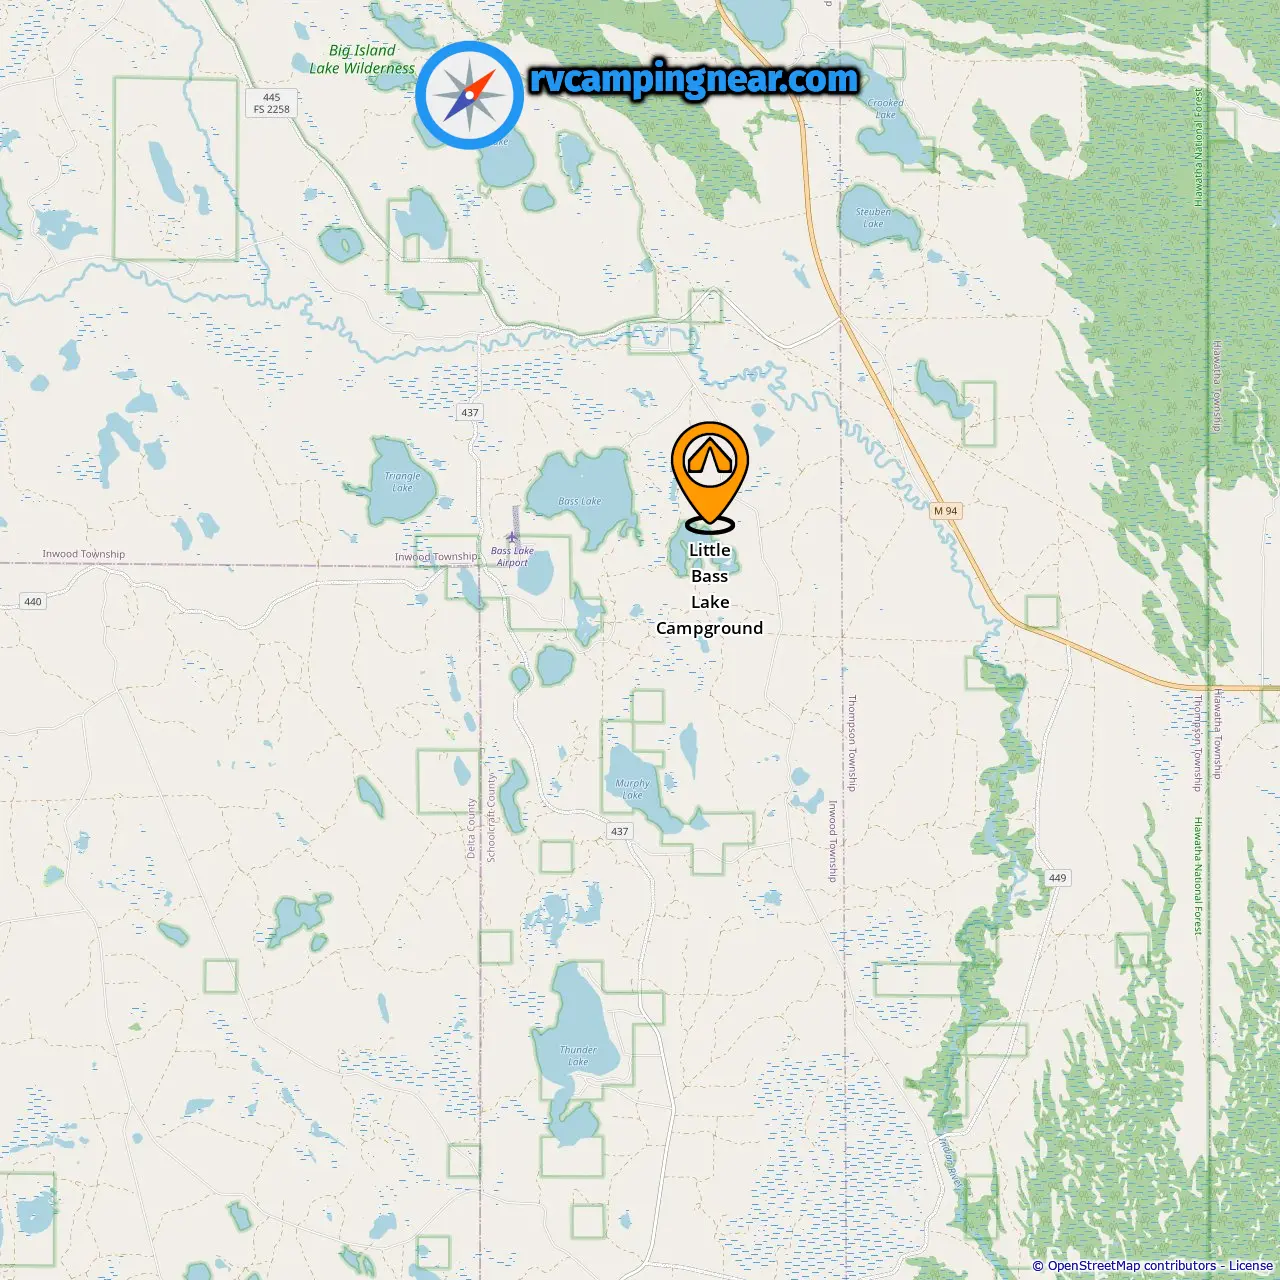
Task: Click the Crooked Lake label
Action: (x=886, y=108)
